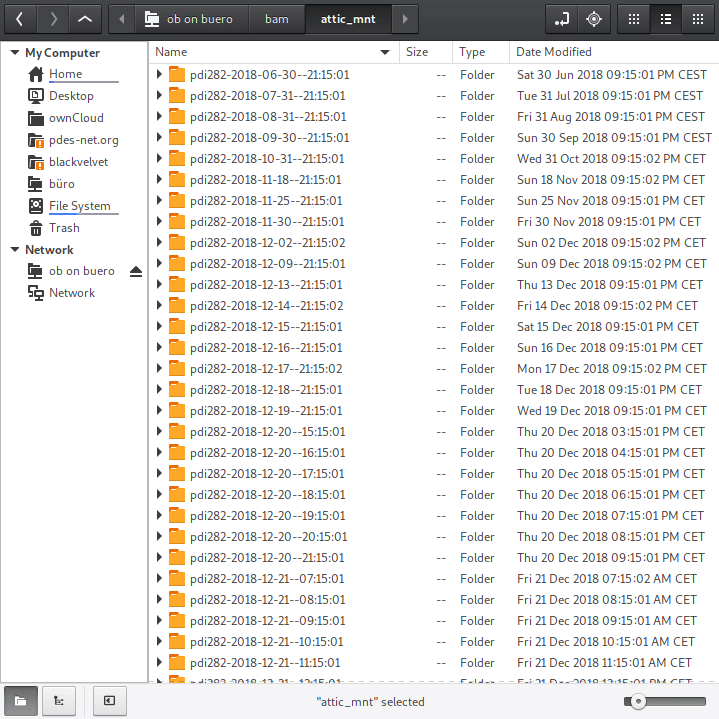Hide the sidebar with bottom toggle button
The width and height of the screenshot is (719, 719).
(110, 701)
